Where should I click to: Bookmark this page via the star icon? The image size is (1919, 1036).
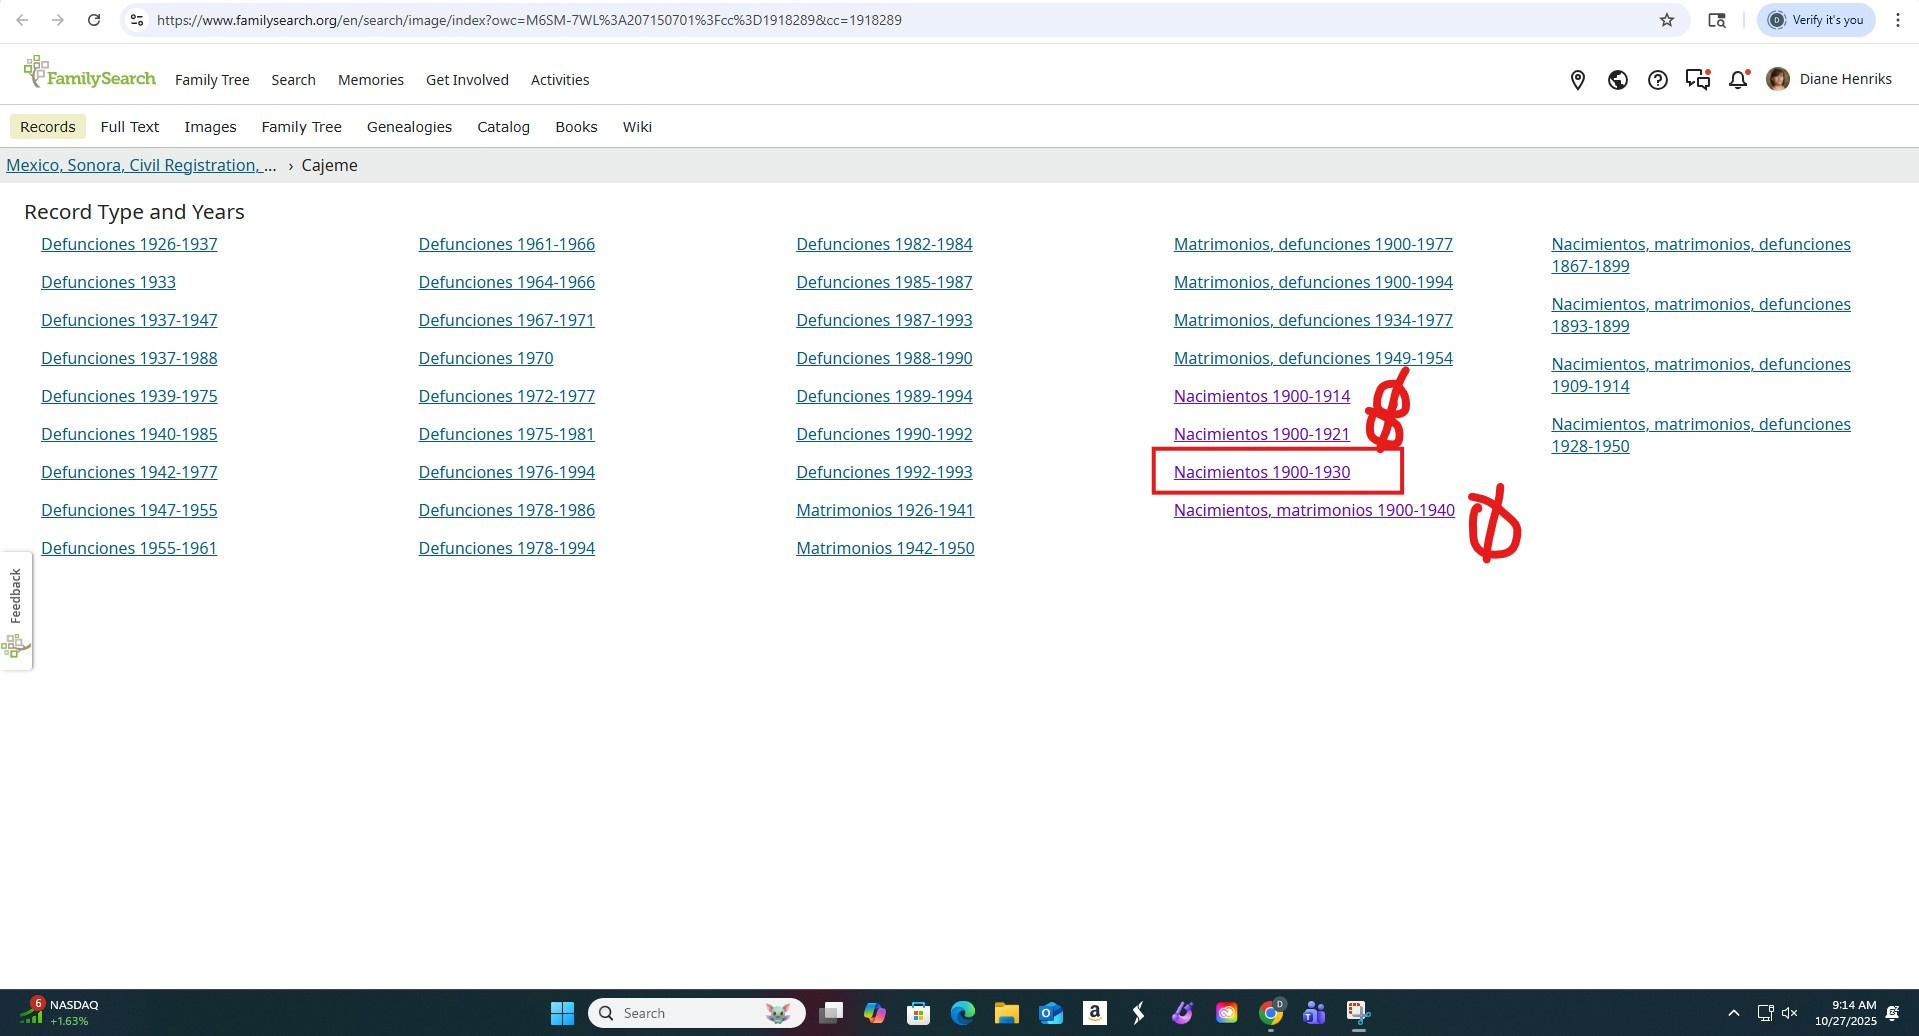(x=1667, y=19)
